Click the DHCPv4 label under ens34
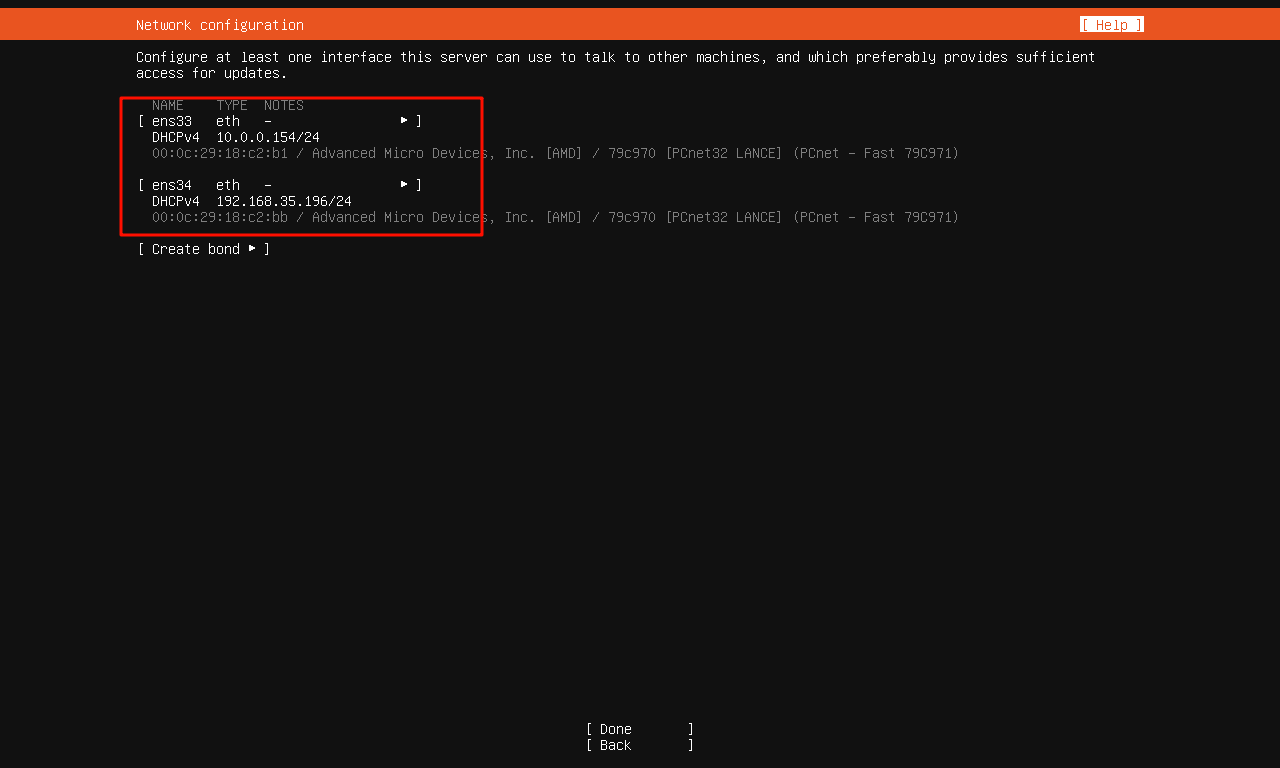 [175, 201]
